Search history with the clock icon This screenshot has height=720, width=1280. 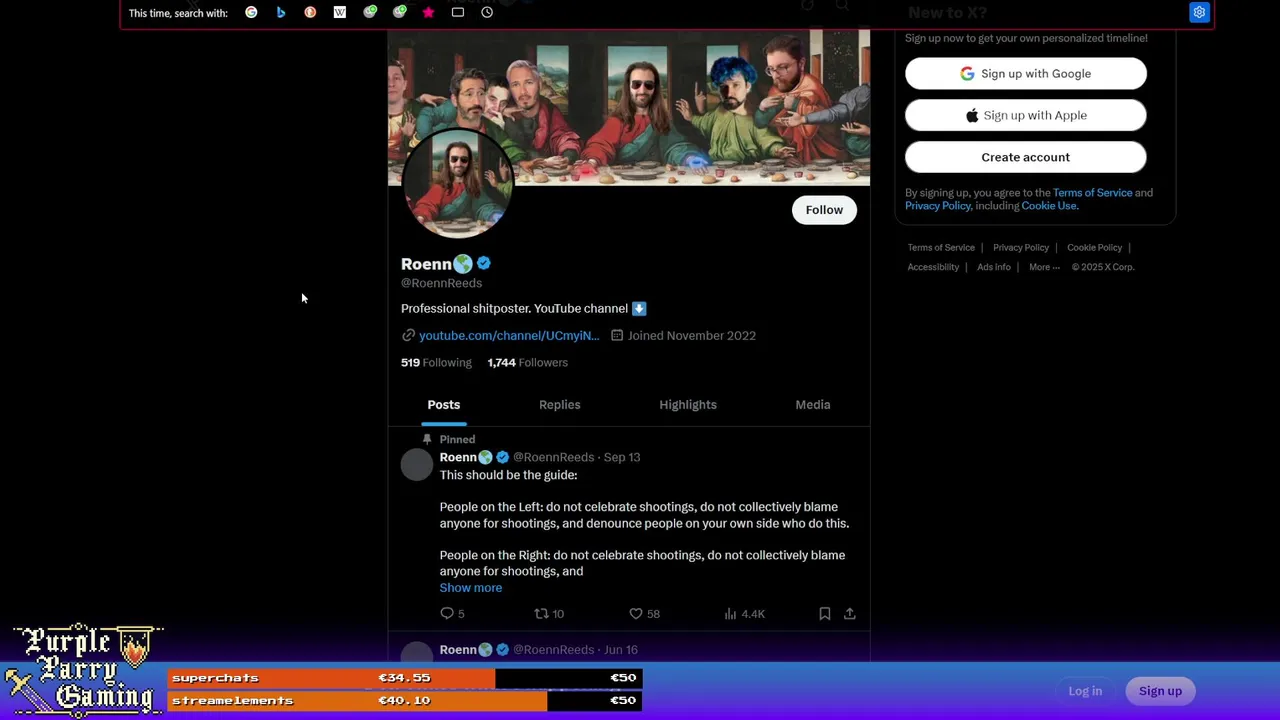[x=487, y=12]
